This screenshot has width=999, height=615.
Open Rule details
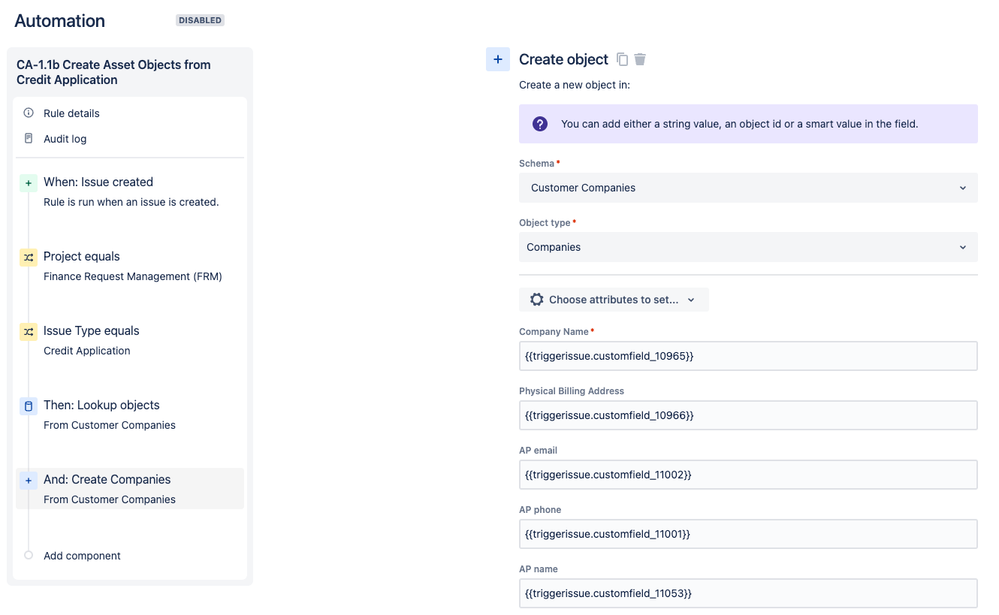(71, 113)
